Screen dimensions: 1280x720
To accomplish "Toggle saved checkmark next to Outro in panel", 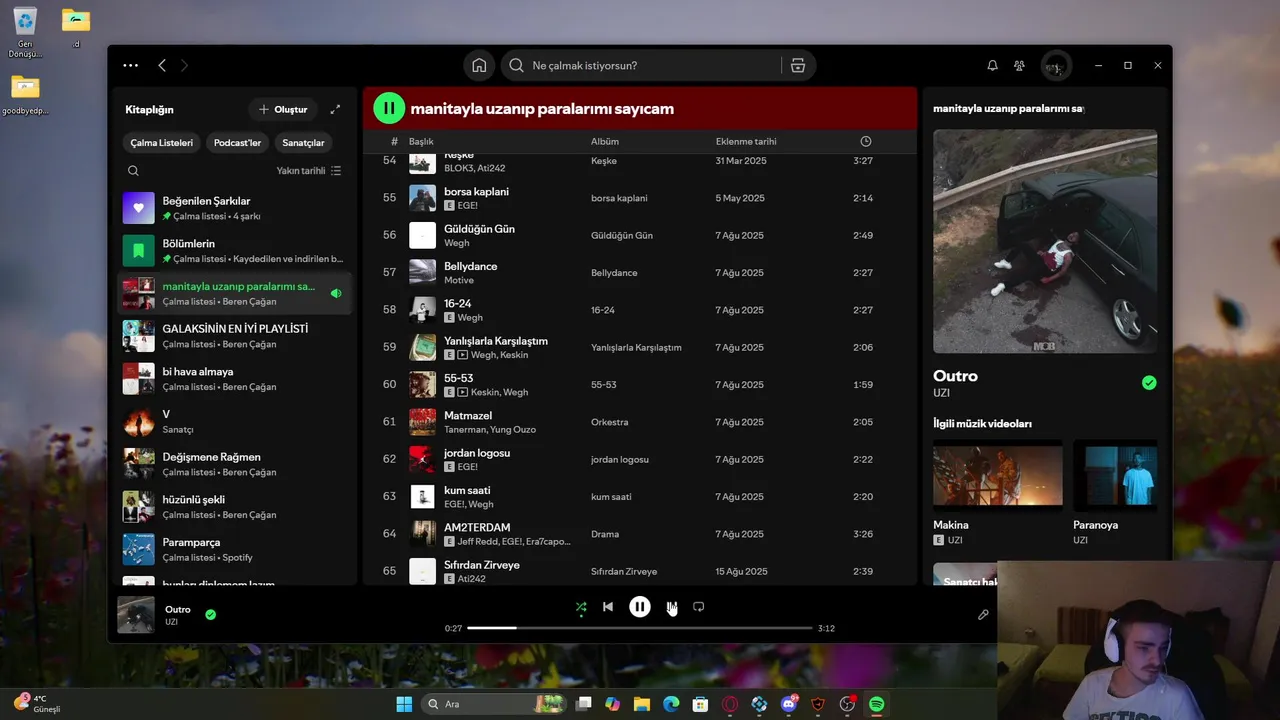I will [1149, 383].
